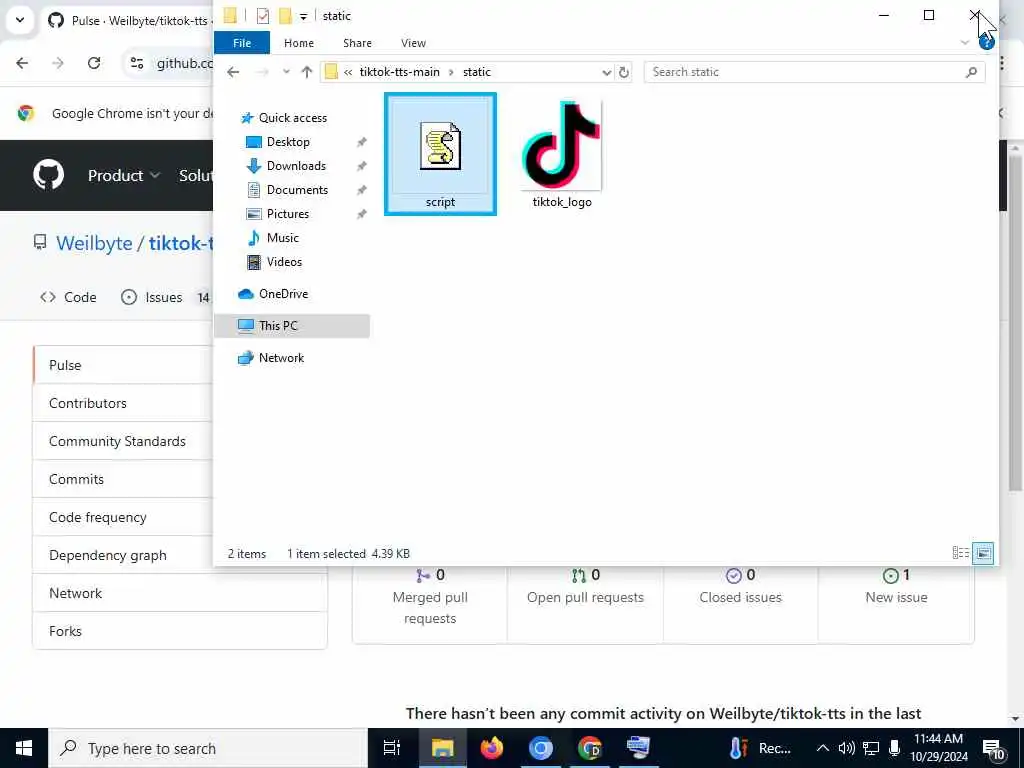This screenshot has width=1024, height=768.
Task: Select Pulse in GitHub insights sidebar
Action: [123, 366]
